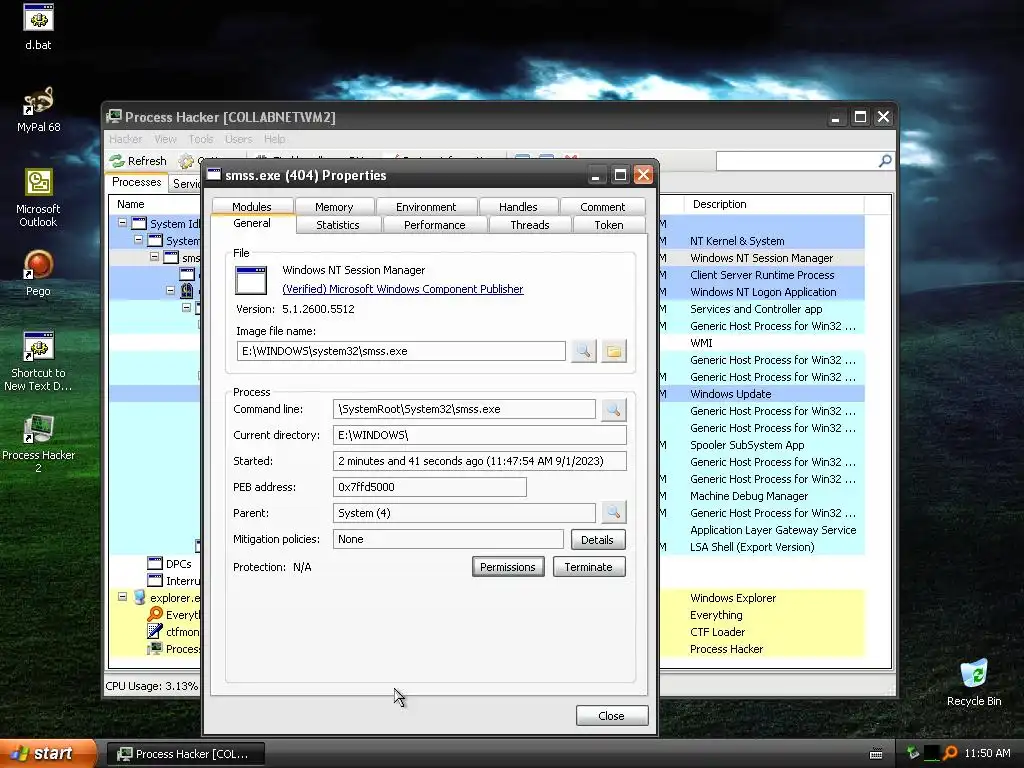This screenshot has width=1024, height=768.
Task: Open the Token tab
Action: pos(609,225)
